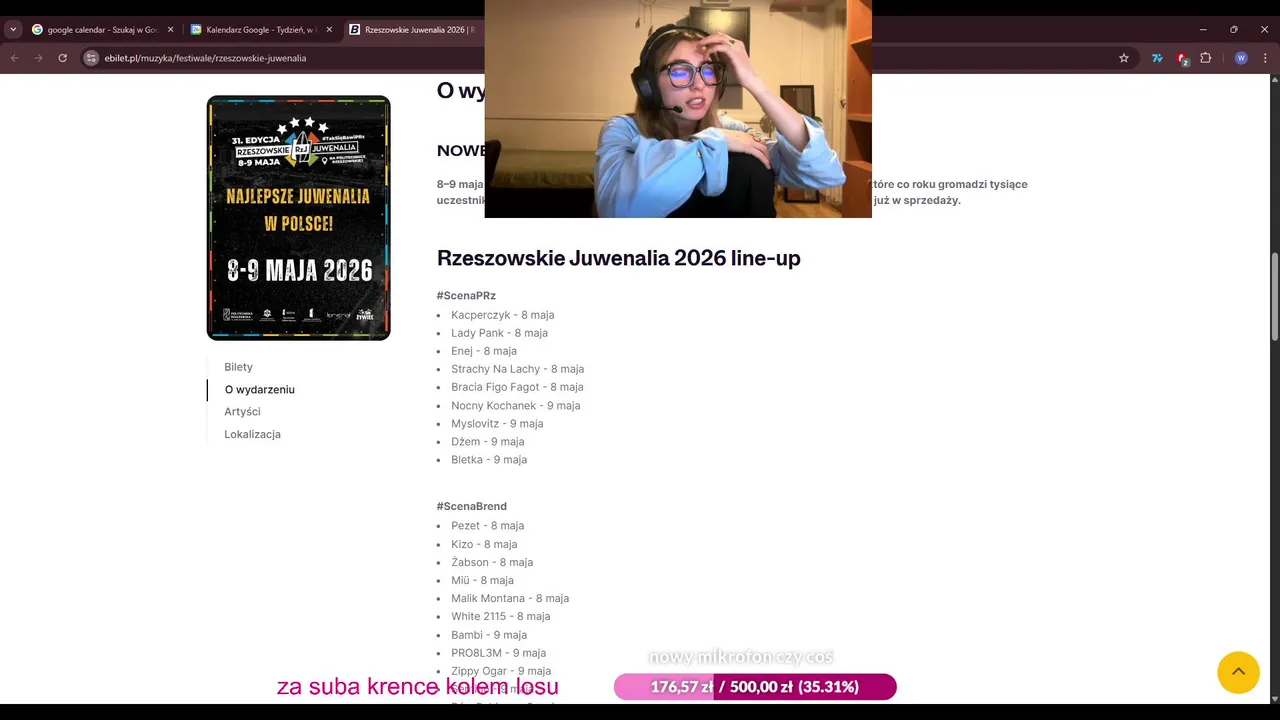1280x720 pixels.
Task: Click 'Bracia Figo Fagot - 8 maja'
Action: [517, 387]
